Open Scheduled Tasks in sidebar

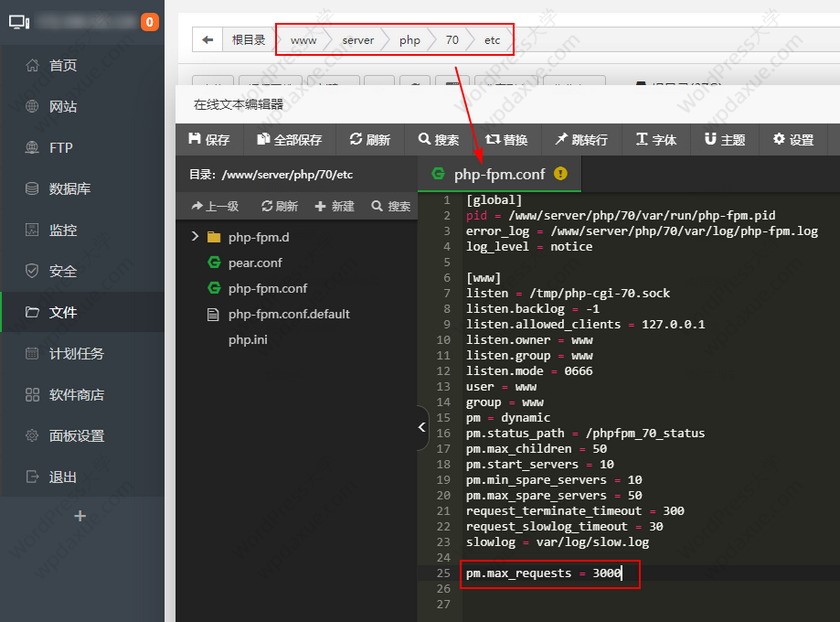pos(76,354)
